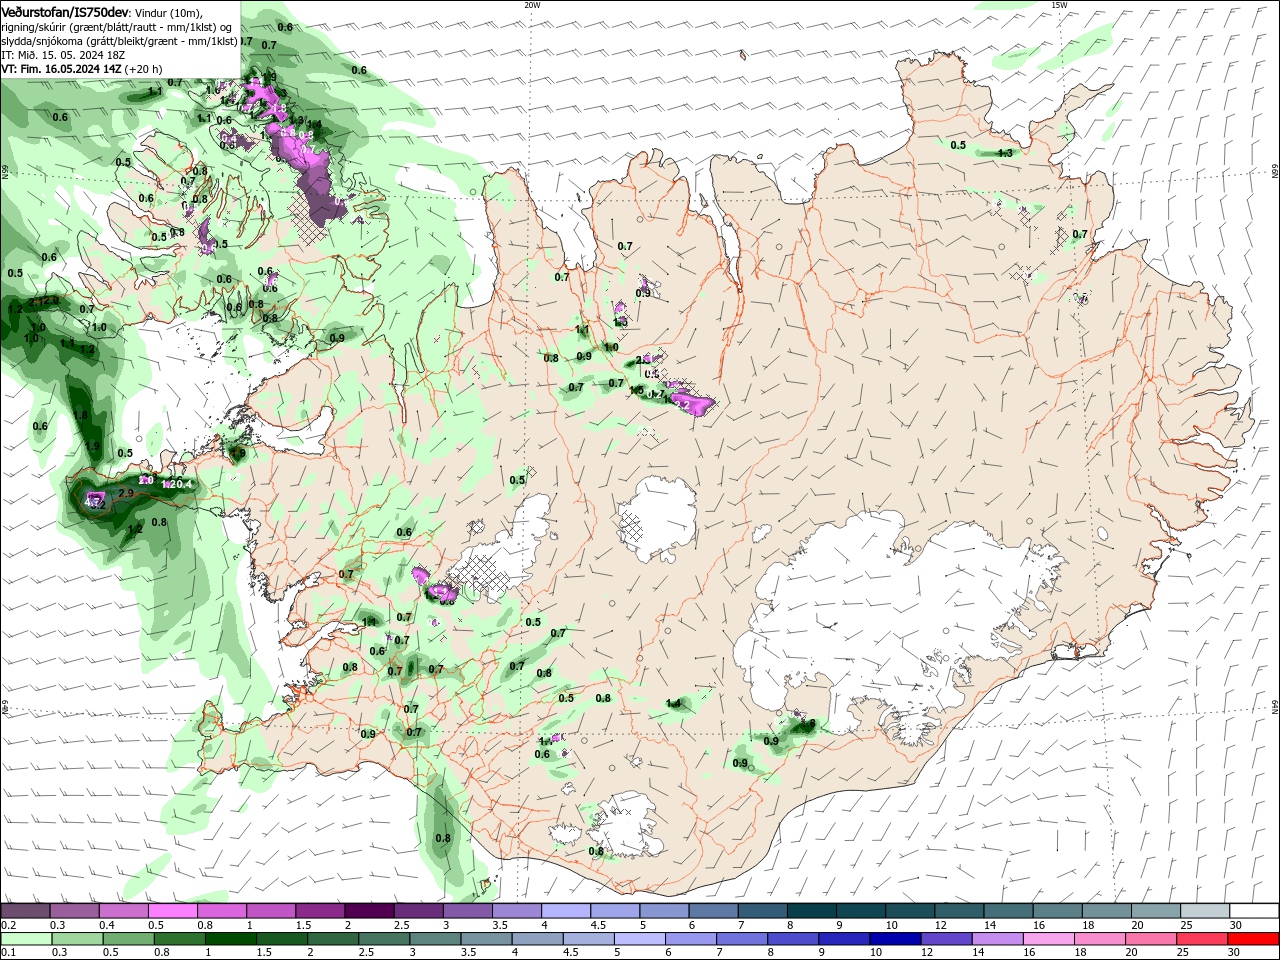The width and height of the screenshot is (1280, 960).
Task: Pick the pale lavender 5–6 rain legend swatch
Action: (x=638, y=939)
